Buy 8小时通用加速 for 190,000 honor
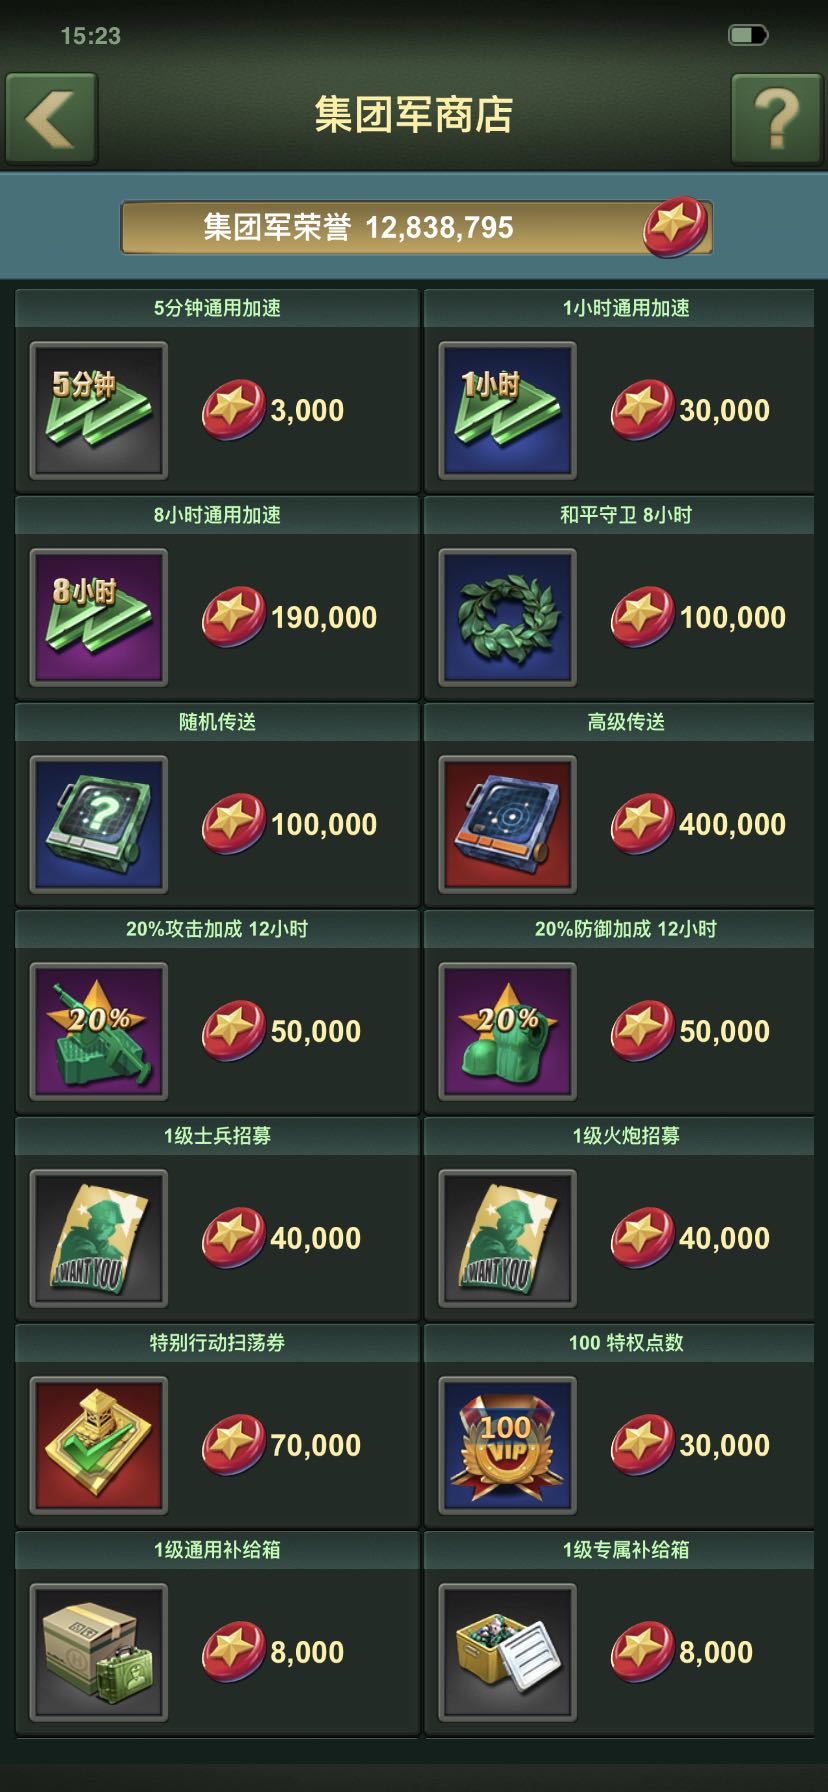The width and height of the screenshot is (828, 1792). 289,617
